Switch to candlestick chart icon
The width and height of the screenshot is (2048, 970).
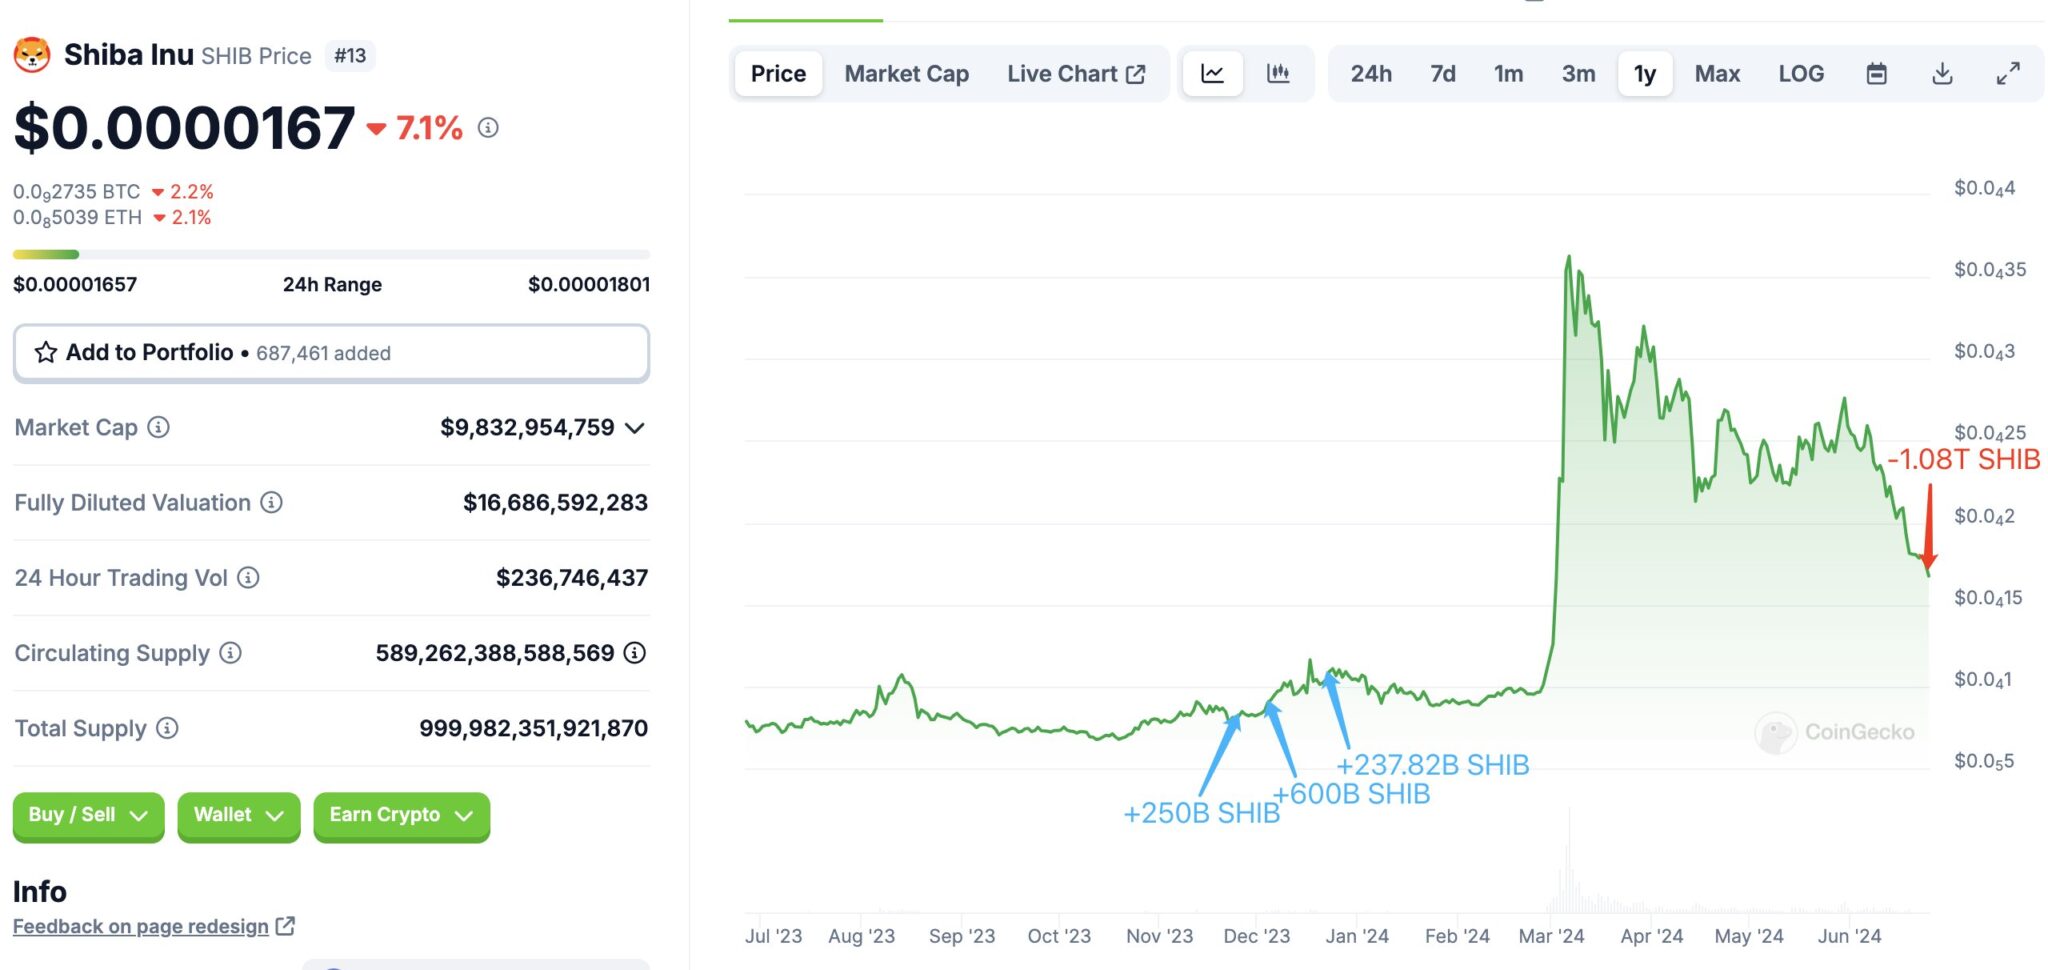click(1278, 74)
